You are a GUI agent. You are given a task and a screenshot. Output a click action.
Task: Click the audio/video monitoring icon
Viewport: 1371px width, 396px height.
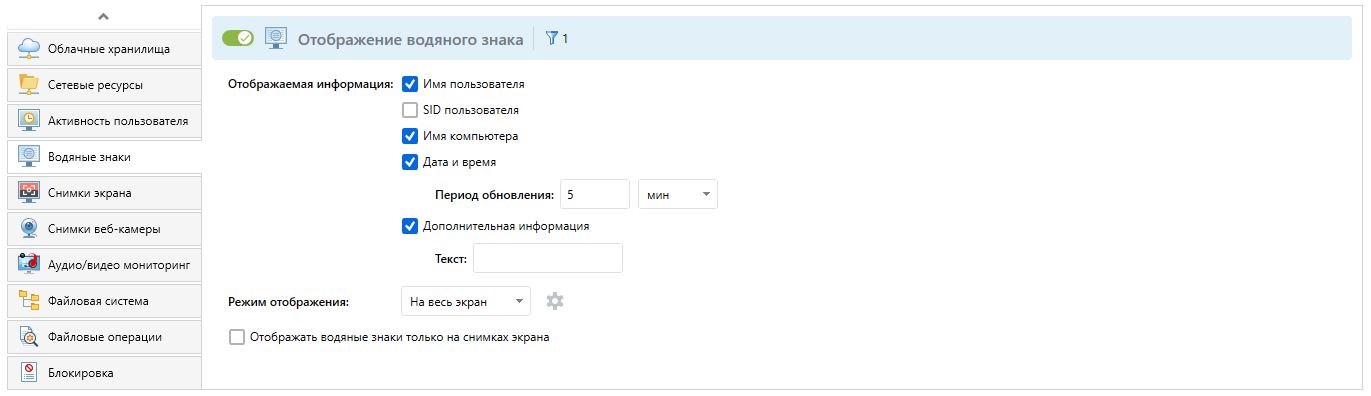29,264
